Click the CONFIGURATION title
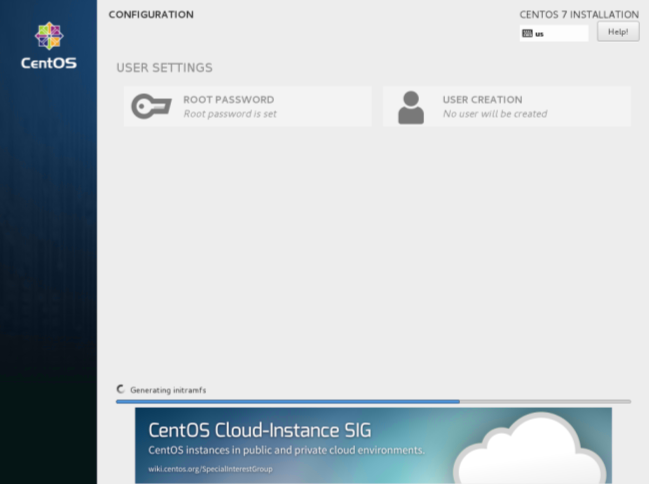 tap(151, 14)
